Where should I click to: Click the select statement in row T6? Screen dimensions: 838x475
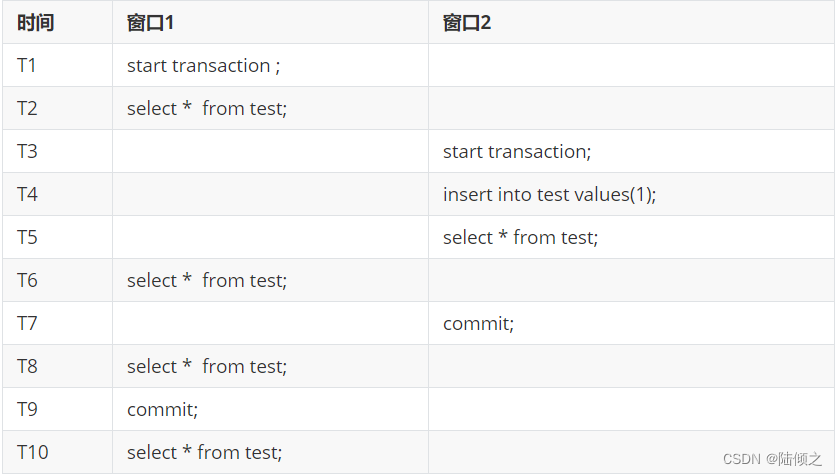207,281
